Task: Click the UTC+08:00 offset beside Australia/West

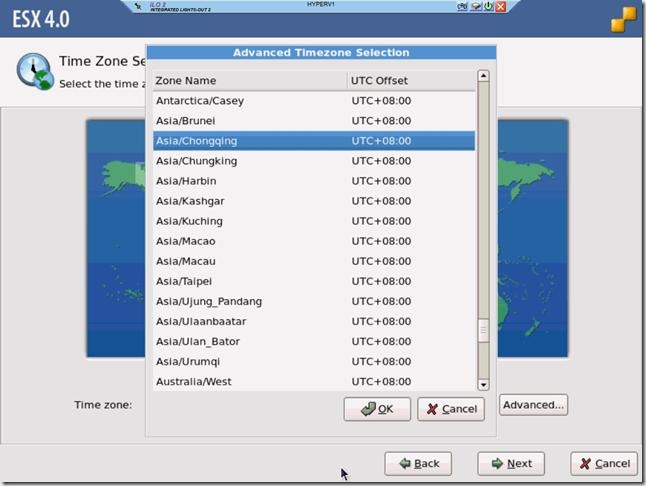Action: click(x=382, y=382)
